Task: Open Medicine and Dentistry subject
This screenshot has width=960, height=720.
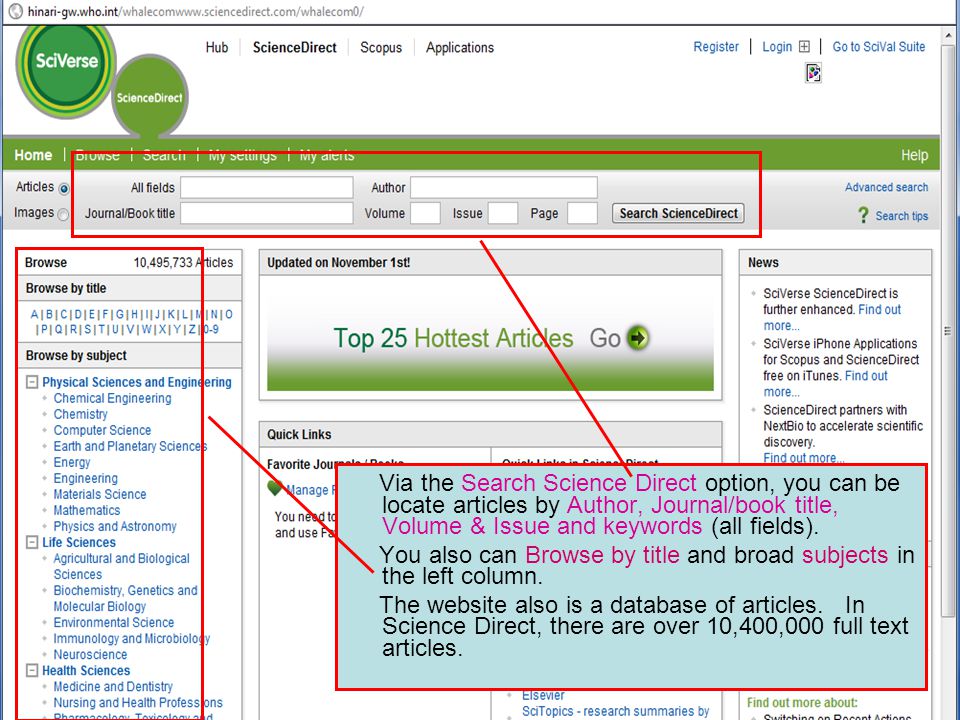Action: pos(113,687)
